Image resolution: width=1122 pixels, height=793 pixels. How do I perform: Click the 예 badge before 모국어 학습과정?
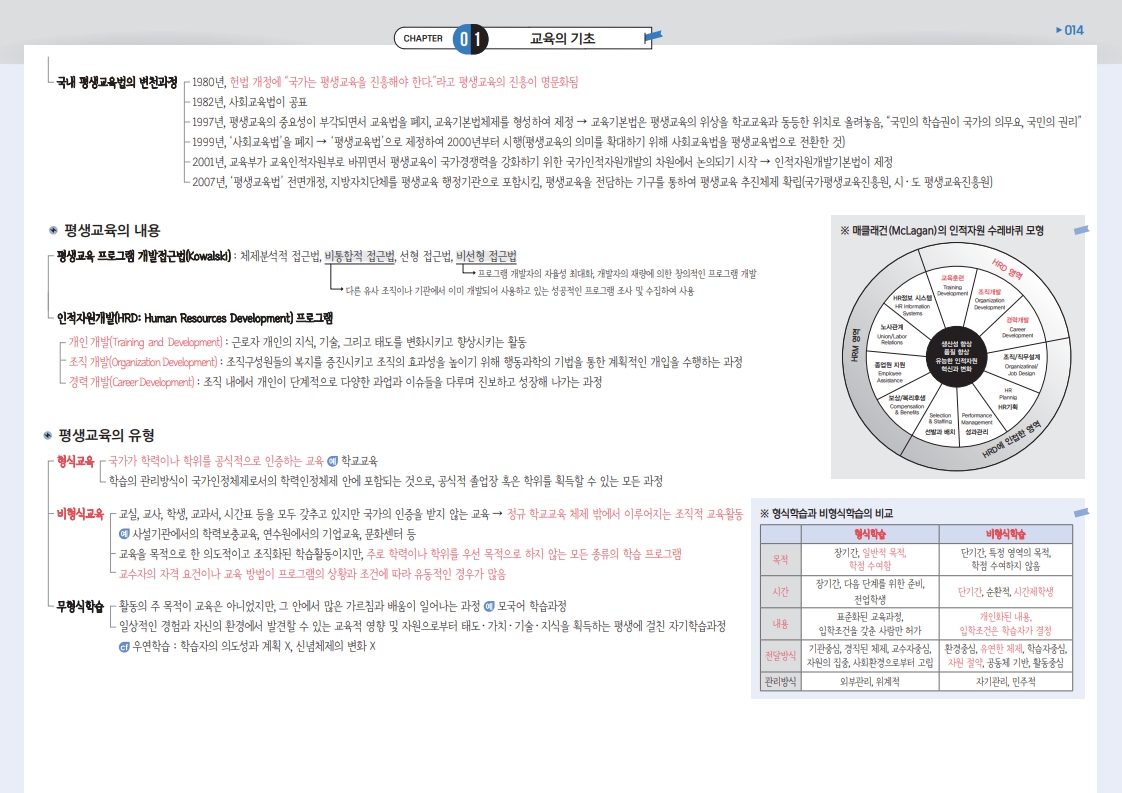[489, 606]
